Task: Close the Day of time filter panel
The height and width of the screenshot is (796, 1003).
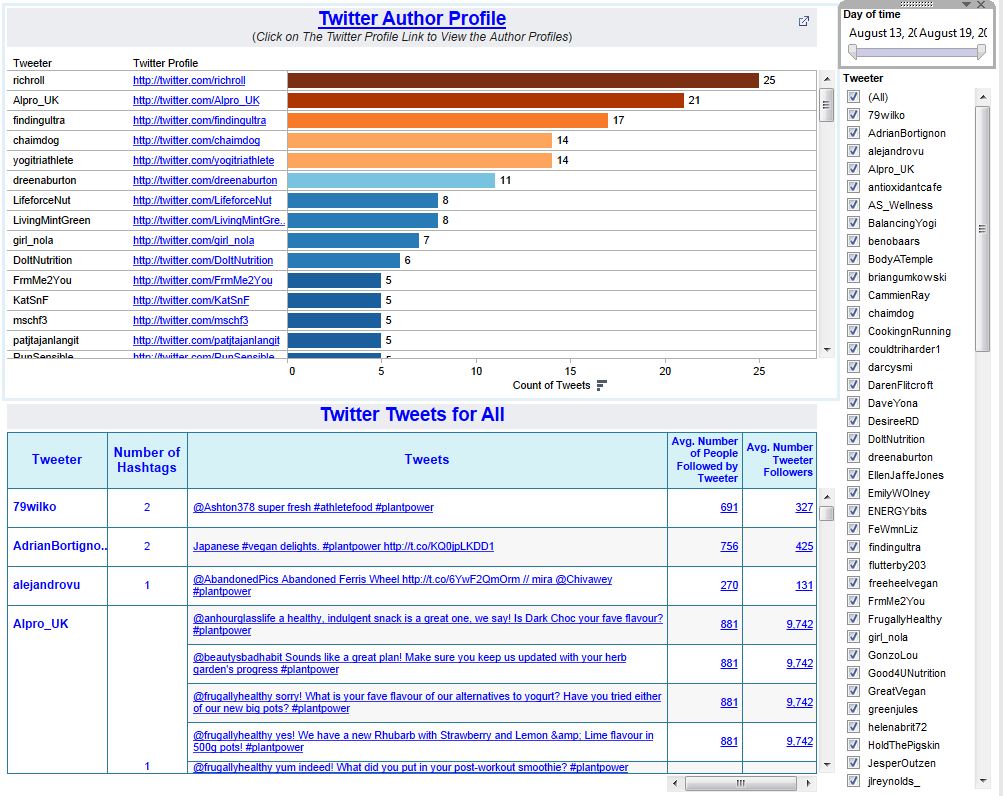Action: [981, 4]
